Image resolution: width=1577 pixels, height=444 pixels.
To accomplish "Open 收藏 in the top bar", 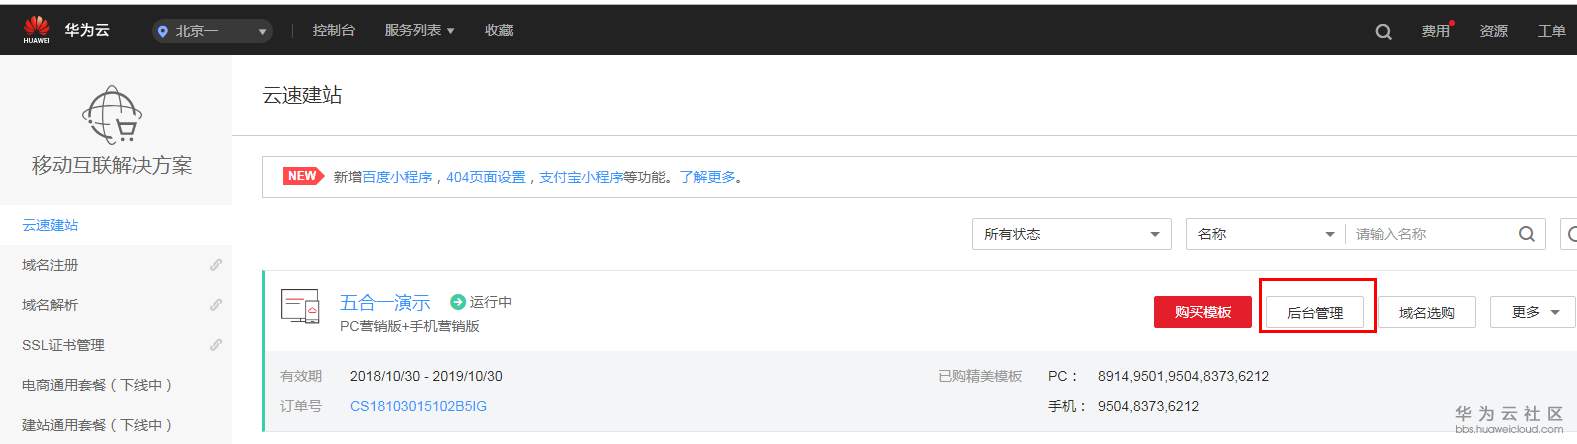I will tap(499, 31).
